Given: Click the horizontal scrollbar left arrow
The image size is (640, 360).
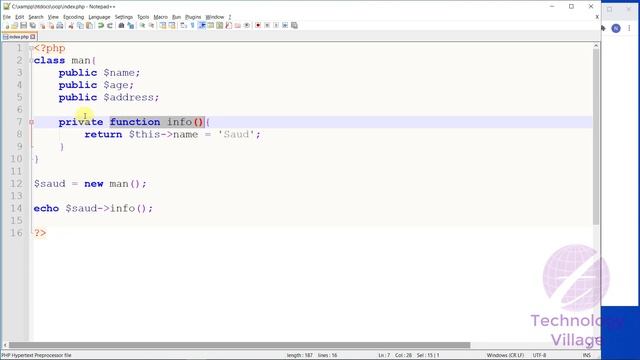Looking at the screenshot, I should point(5,345).
